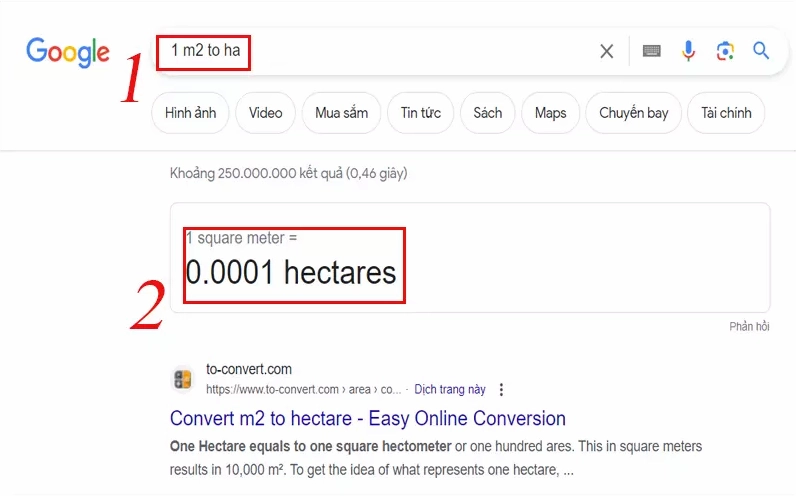Open Convert m2 to hectare result title

pyautogui.click(x=368, y=418)
